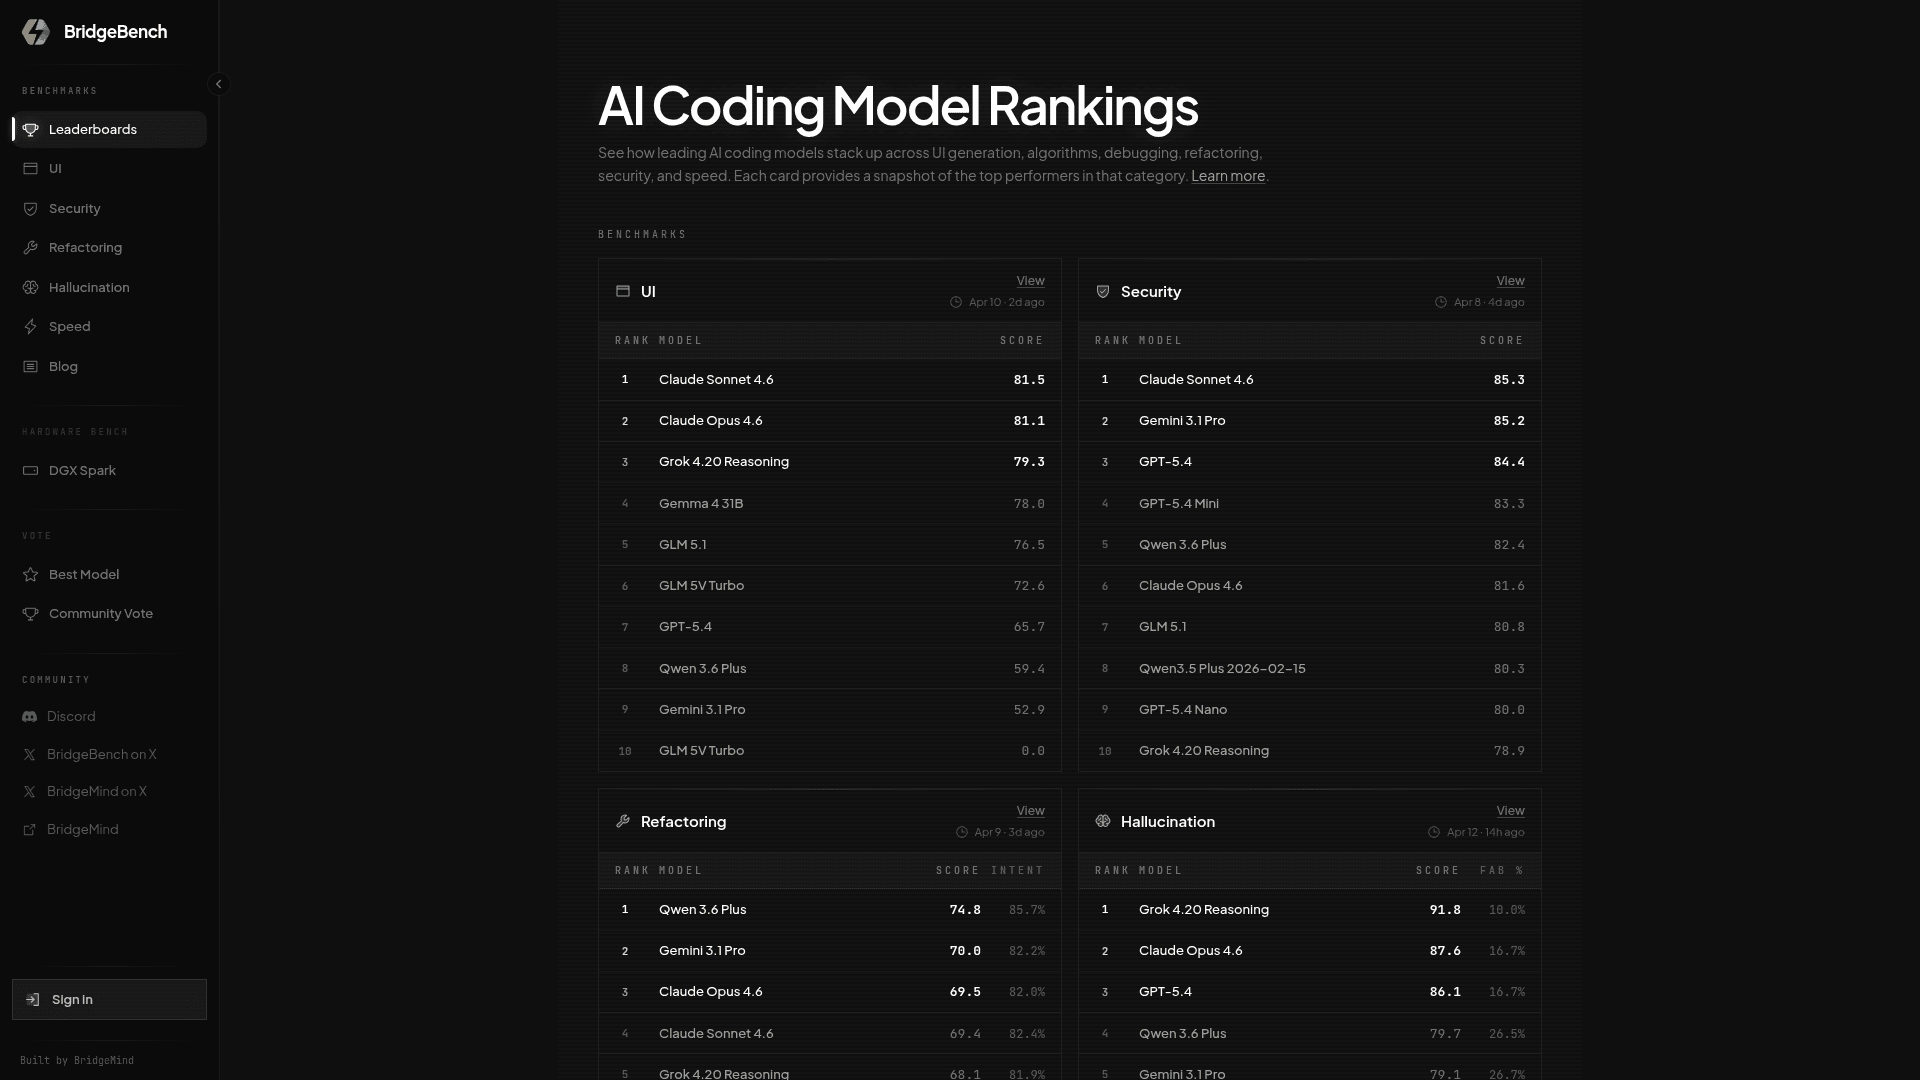Click the Sign in button
The image size is (1920, 1080).
[109, 1000]
